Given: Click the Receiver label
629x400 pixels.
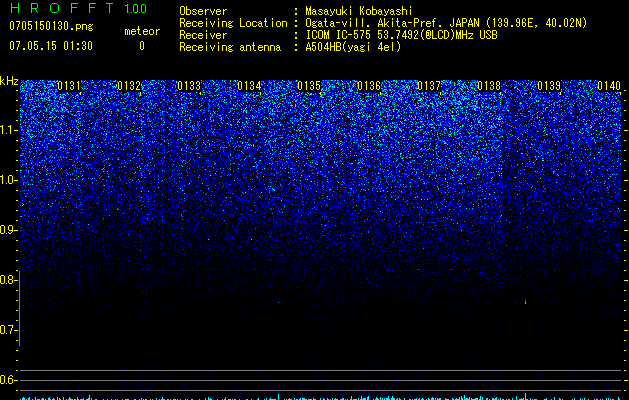Looking at the screenshot, I should tap(203, 35).
